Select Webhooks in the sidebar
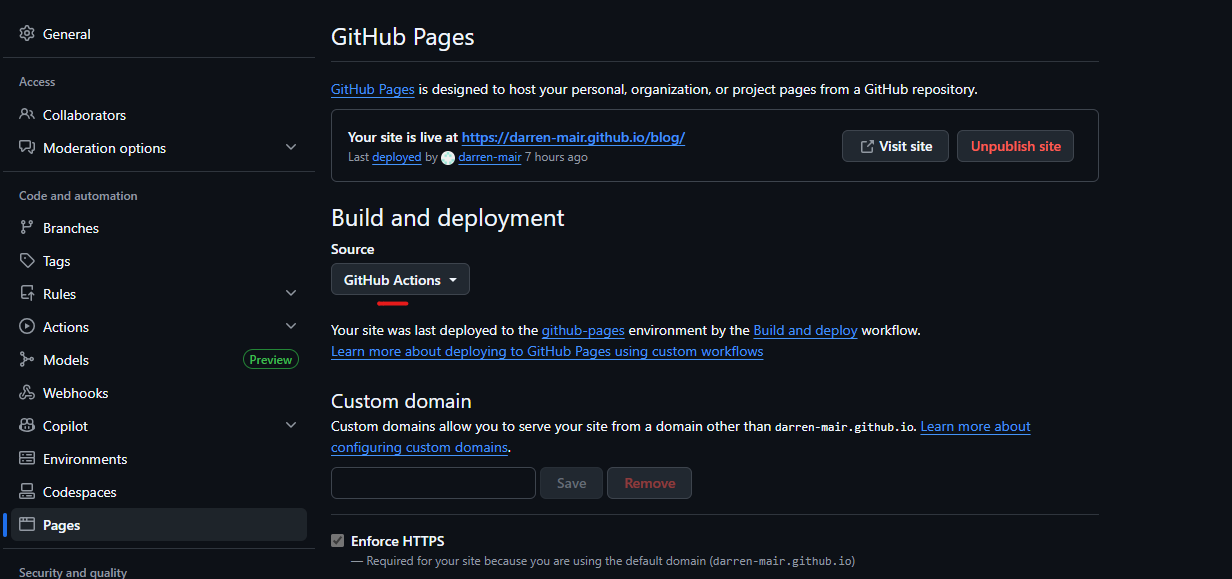The width and height of the screenshot is (1232, 579). click(x=159, y=393)
